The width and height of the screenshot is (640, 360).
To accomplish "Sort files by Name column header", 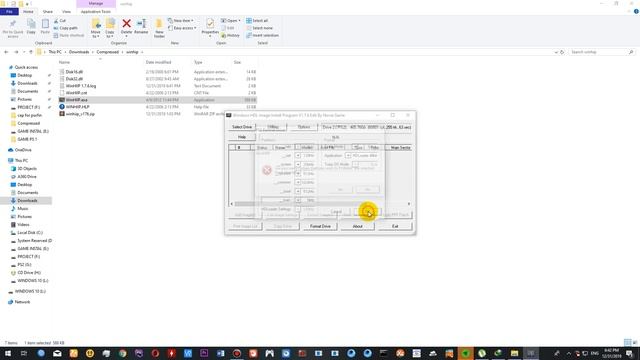I will pos(64,62).
